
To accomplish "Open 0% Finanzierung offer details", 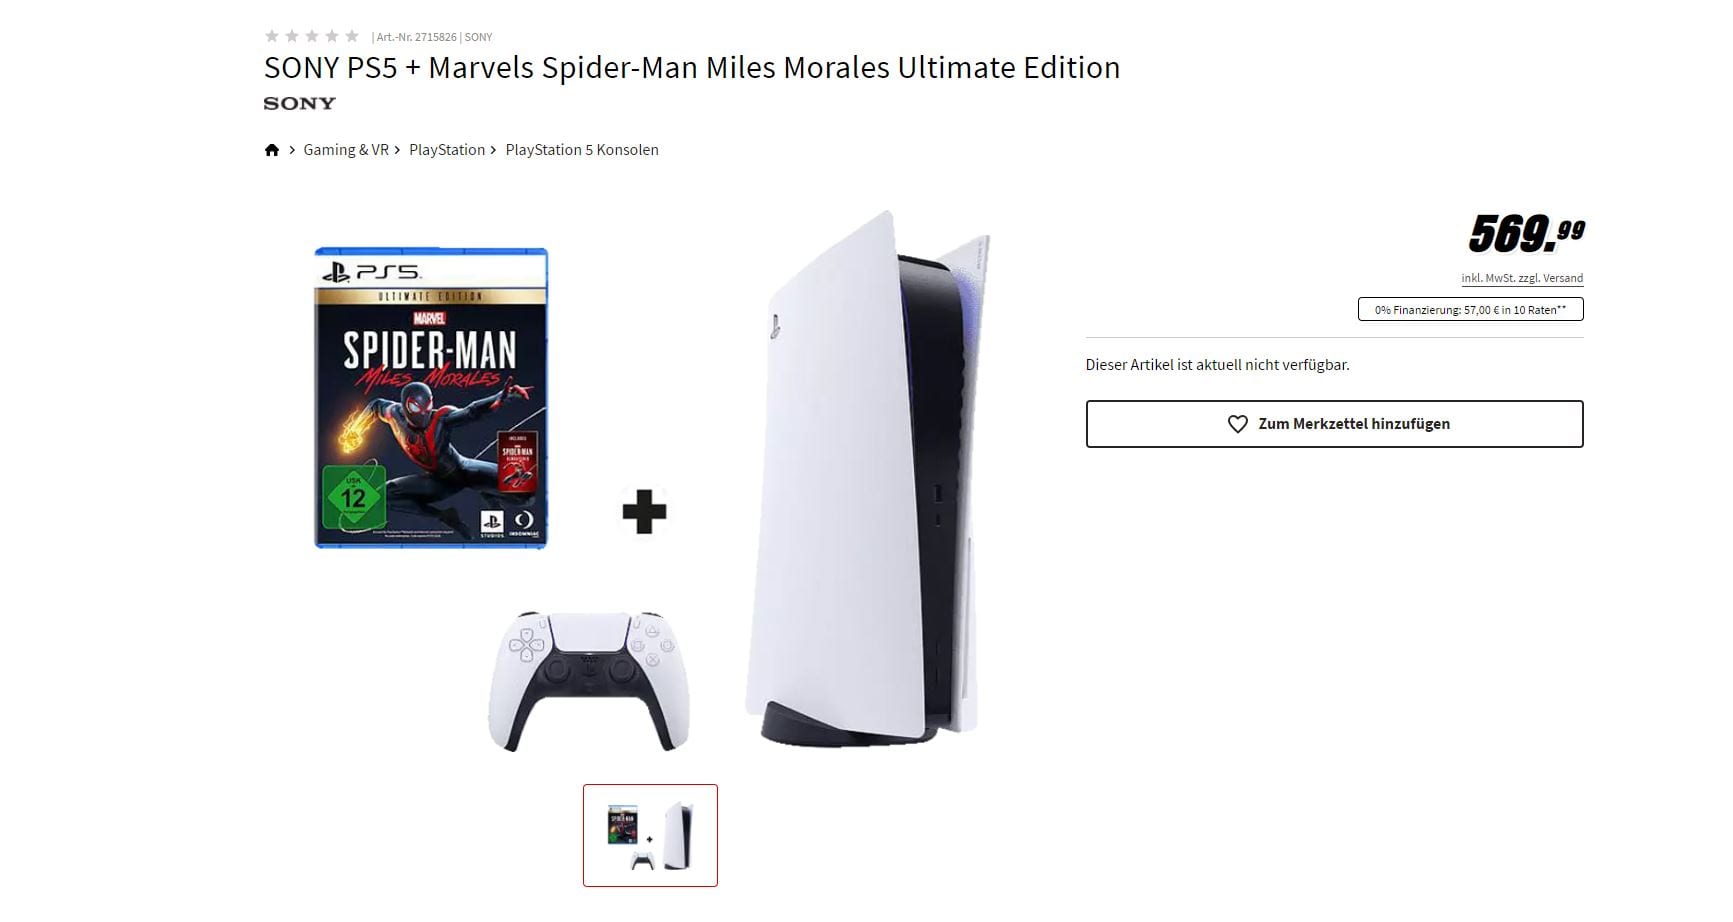I will (1470, 310).
